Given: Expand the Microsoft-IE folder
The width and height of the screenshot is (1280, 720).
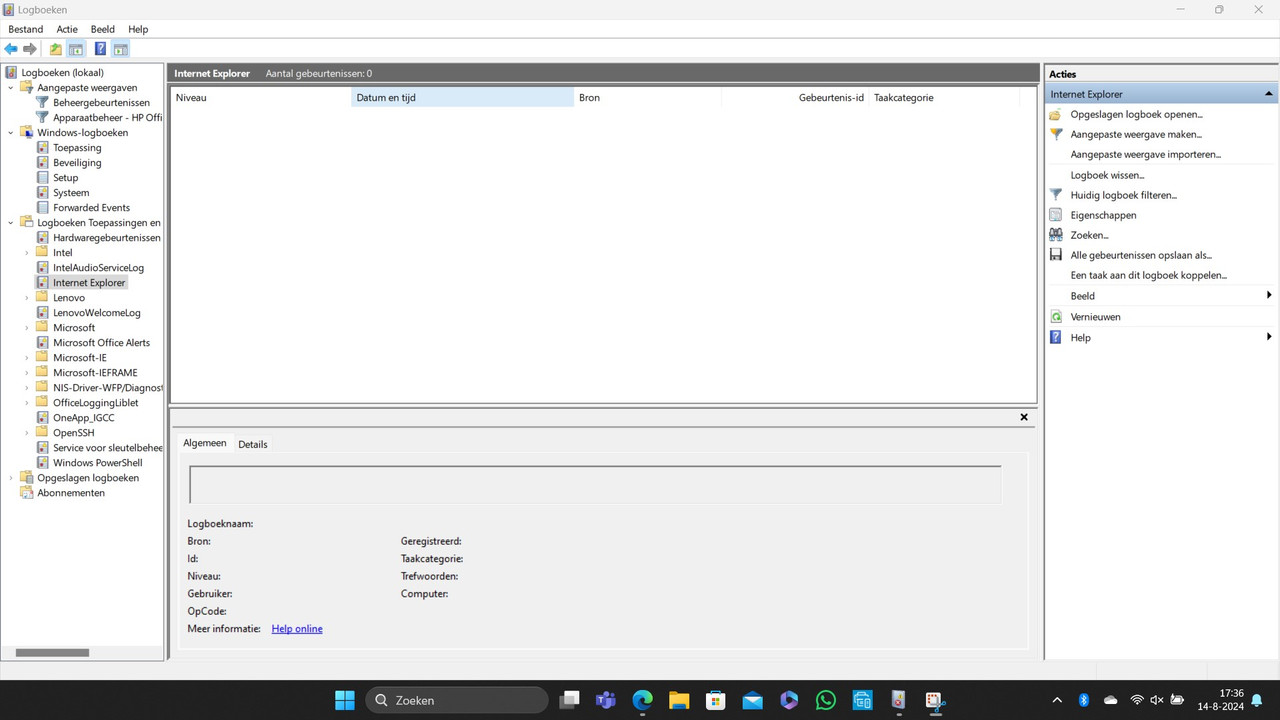Looking at the screenshot, I should click(27, 357).
